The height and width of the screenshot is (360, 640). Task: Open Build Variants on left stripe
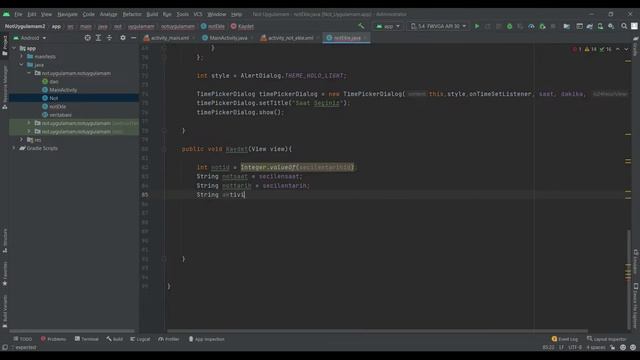(x=4, y=312)
